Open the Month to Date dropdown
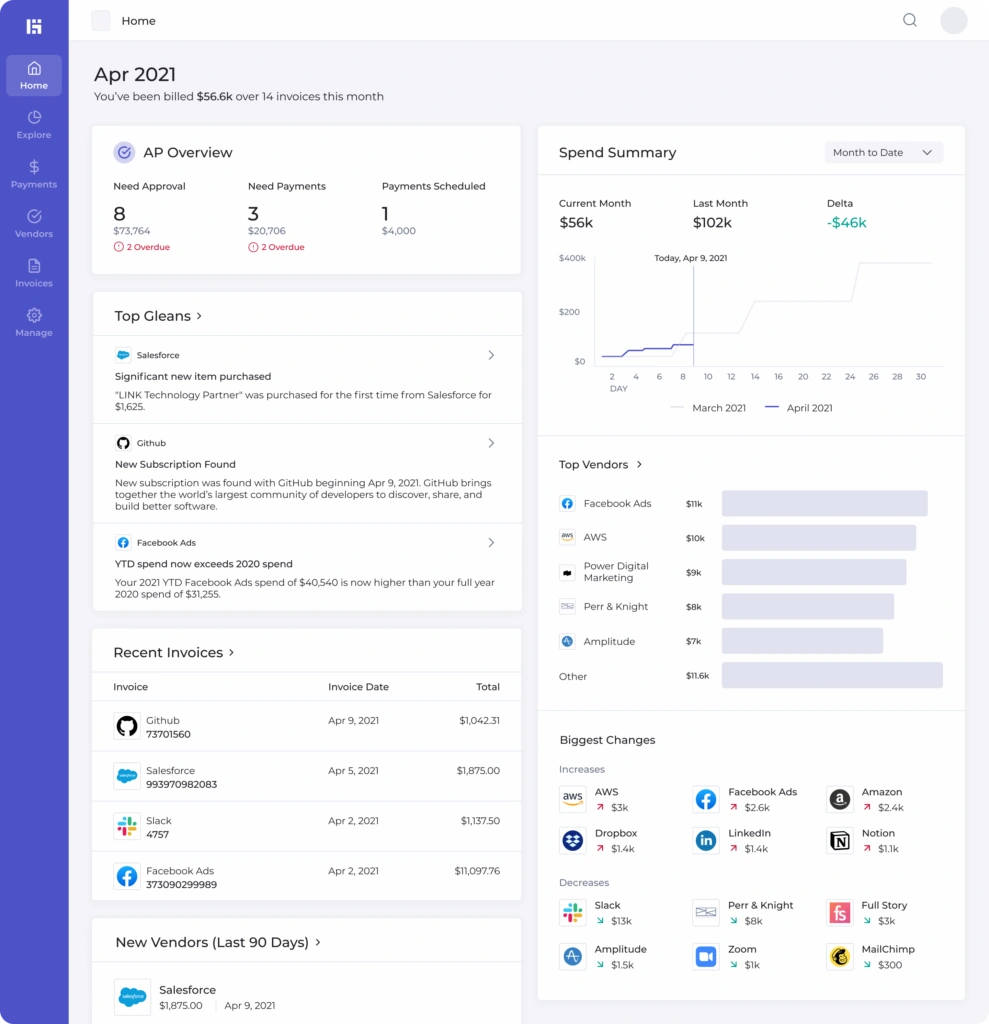Screen dimensions: 989x1024 883,152
